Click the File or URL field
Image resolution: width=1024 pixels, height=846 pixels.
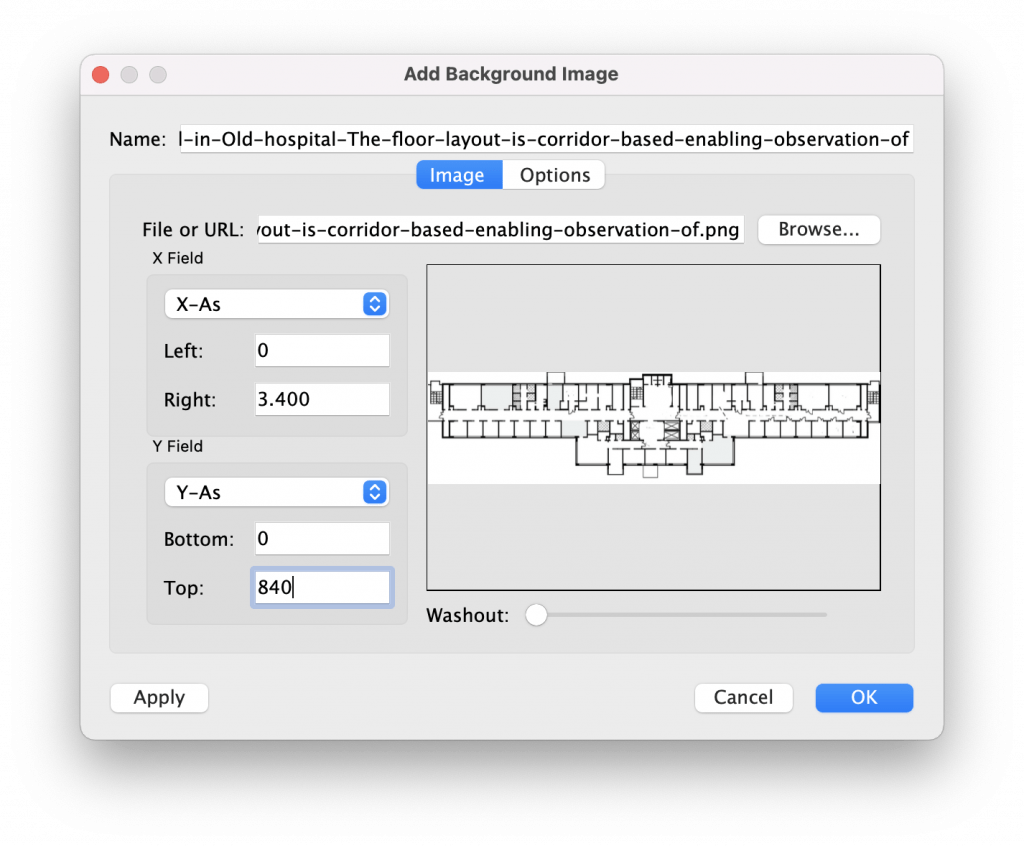(500, 229)
